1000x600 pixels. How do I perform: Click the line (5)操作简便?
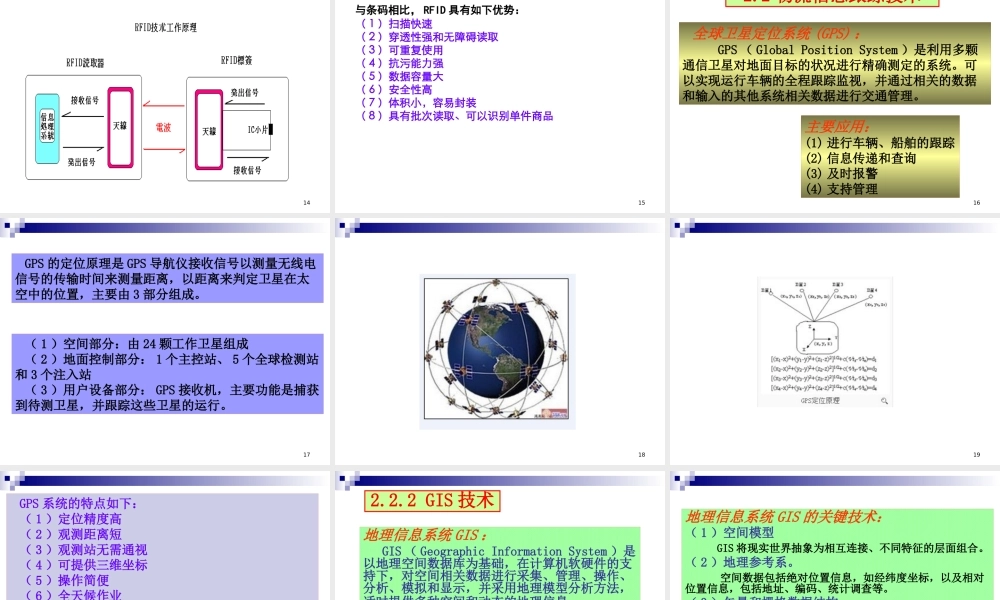[66, 580]
